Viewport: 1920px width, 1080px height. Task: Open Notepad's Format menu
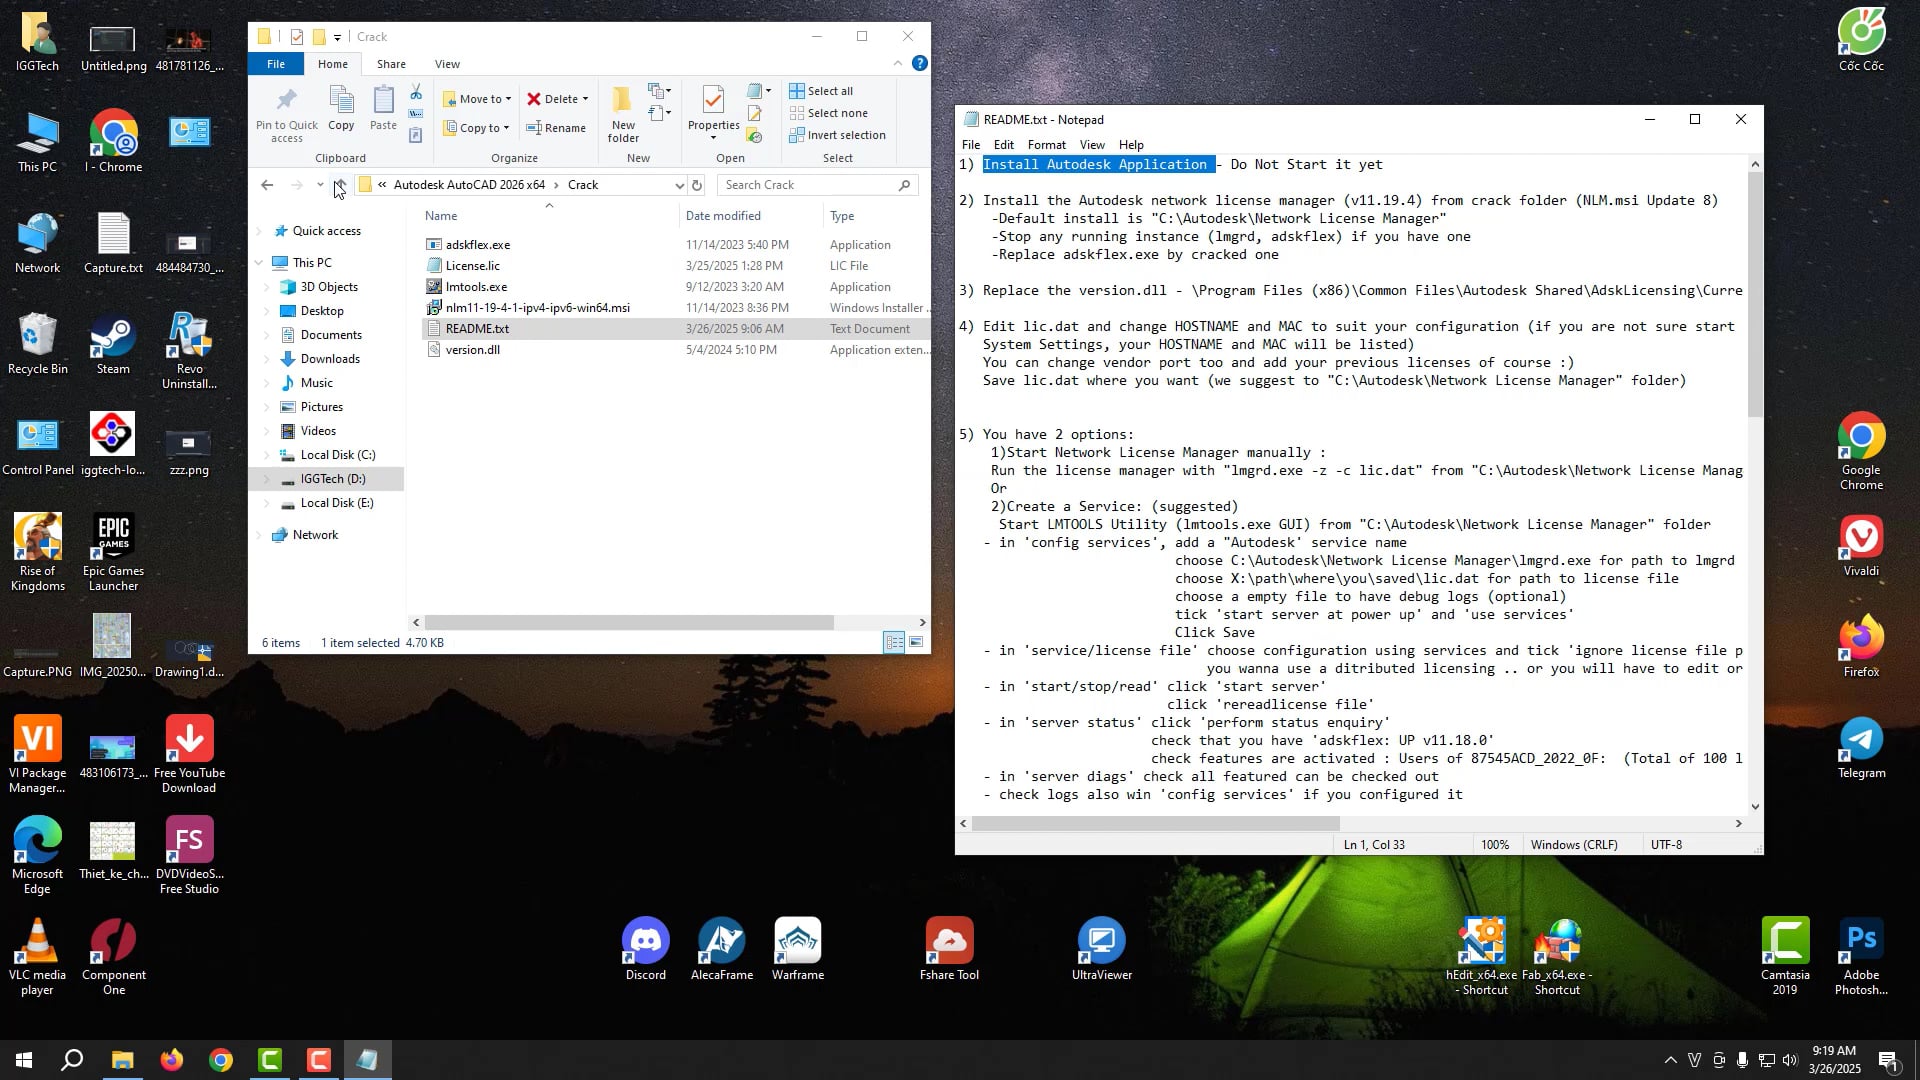click(x=1046, y=145)
